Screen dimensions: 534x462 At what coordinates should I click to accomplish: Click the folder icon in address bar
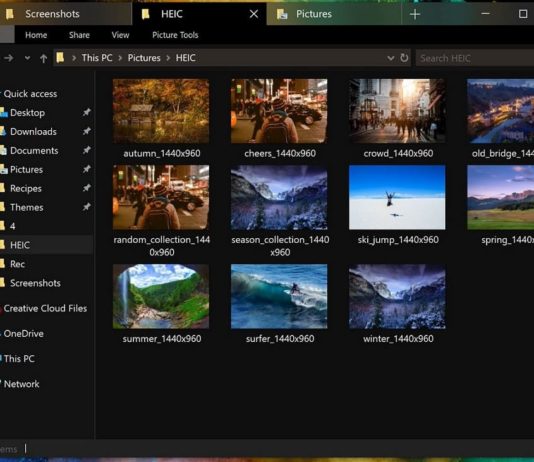(x=60, y=58)
